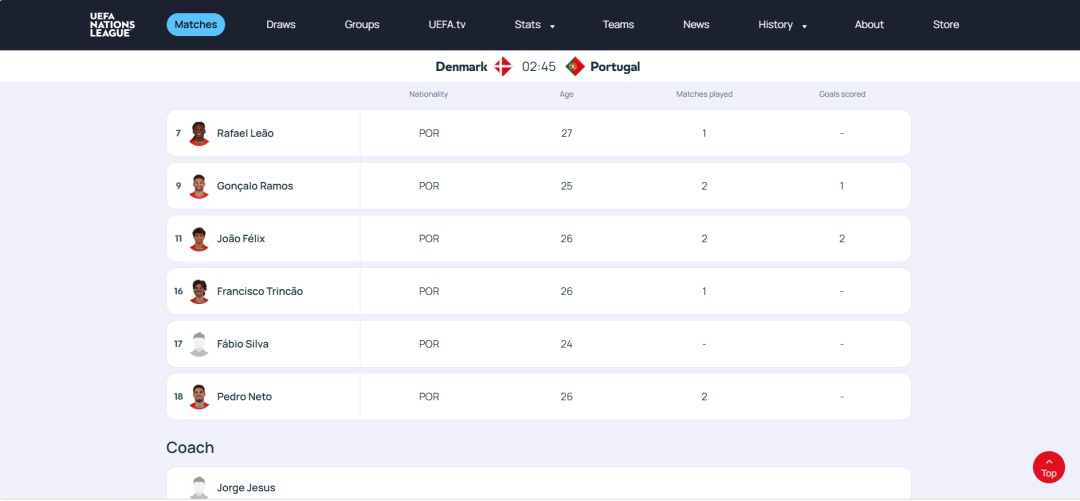Go to the Teams page
Image resolution: width=1080 pixels, height=501 pixels.
(619, 25)
